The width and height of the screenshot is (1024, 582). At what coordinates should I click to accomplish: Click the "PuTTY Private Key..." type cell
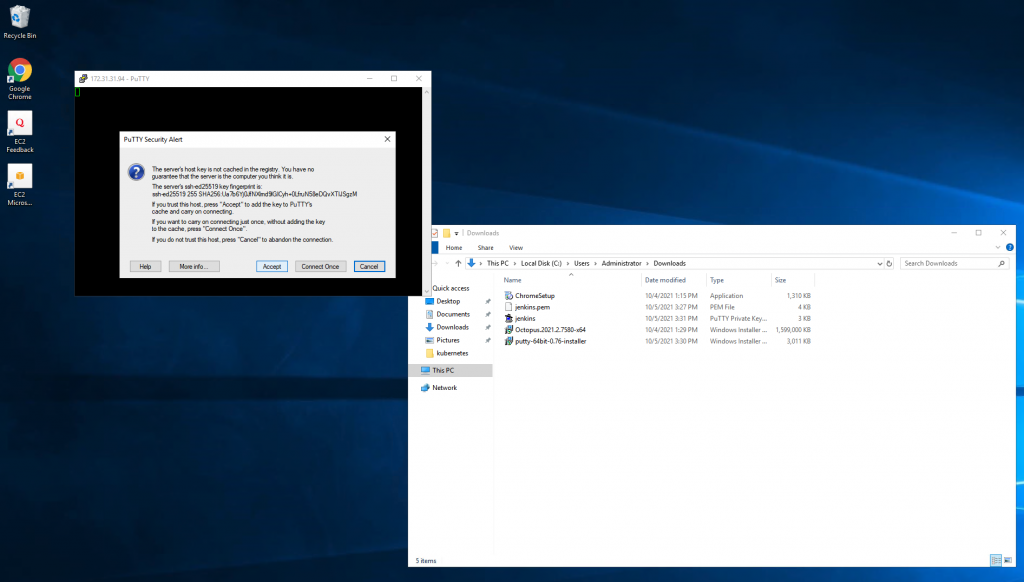click(739, 319)
